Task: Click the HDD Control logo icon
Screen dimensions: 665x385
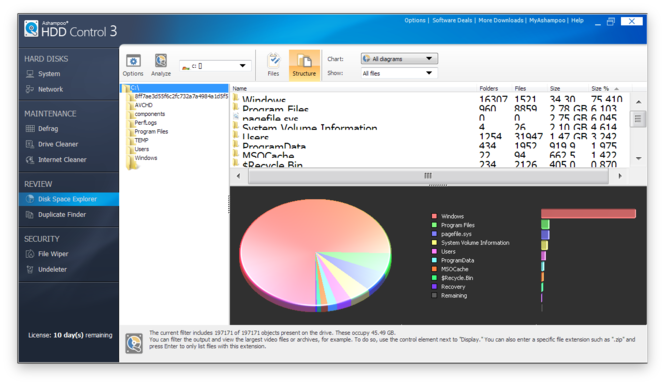Action: 31,28
